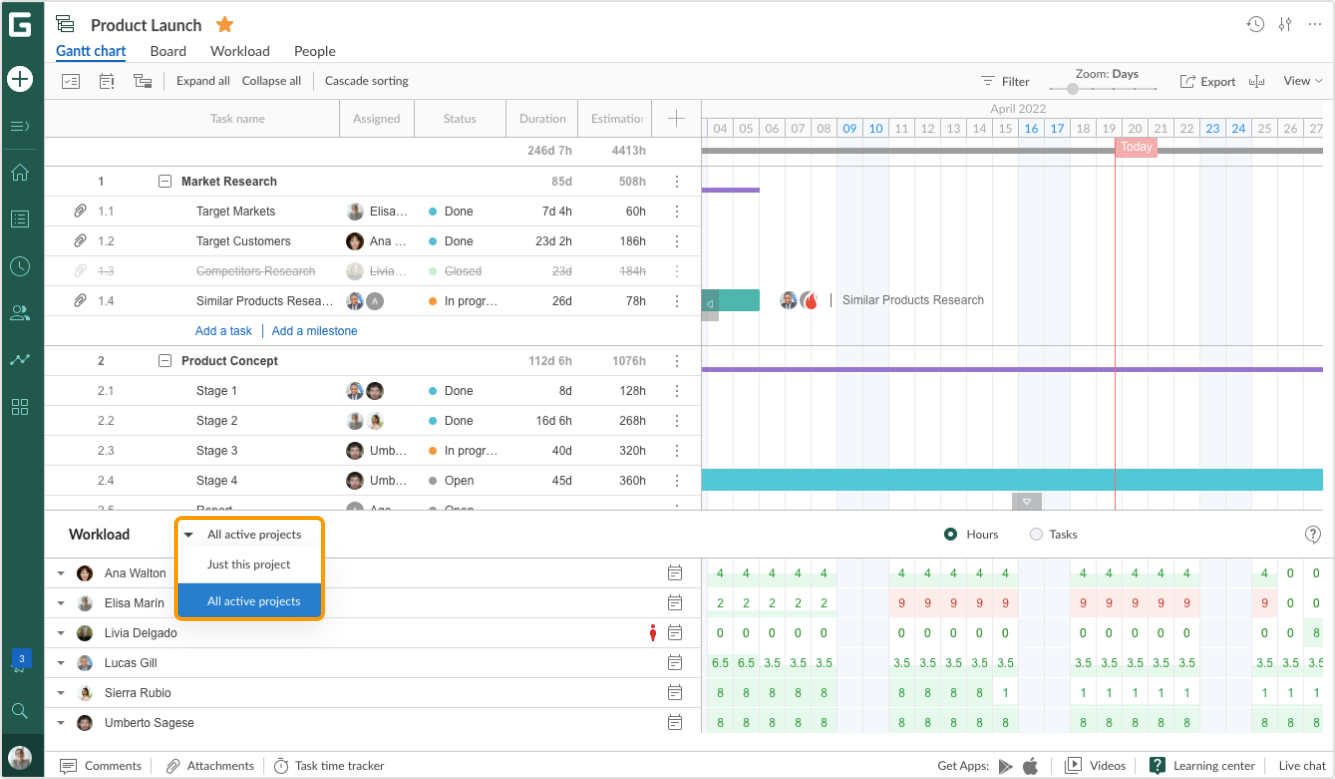Select the Hours radio button in Workload
The height and width of the screenshot is (779, 1335).
(x=949, y=533)
